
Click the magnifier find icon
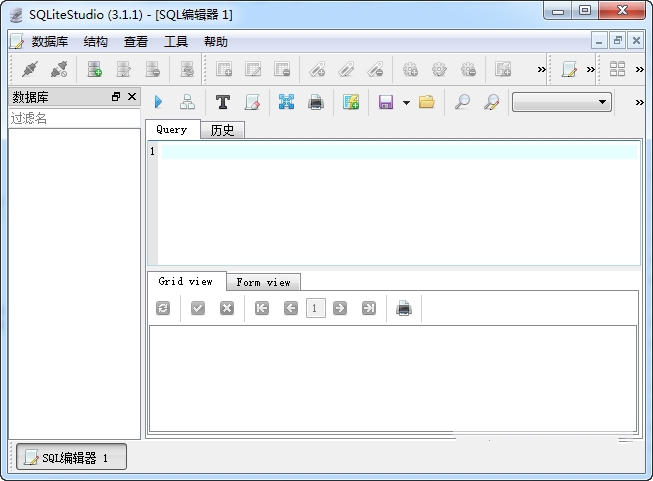462,102
